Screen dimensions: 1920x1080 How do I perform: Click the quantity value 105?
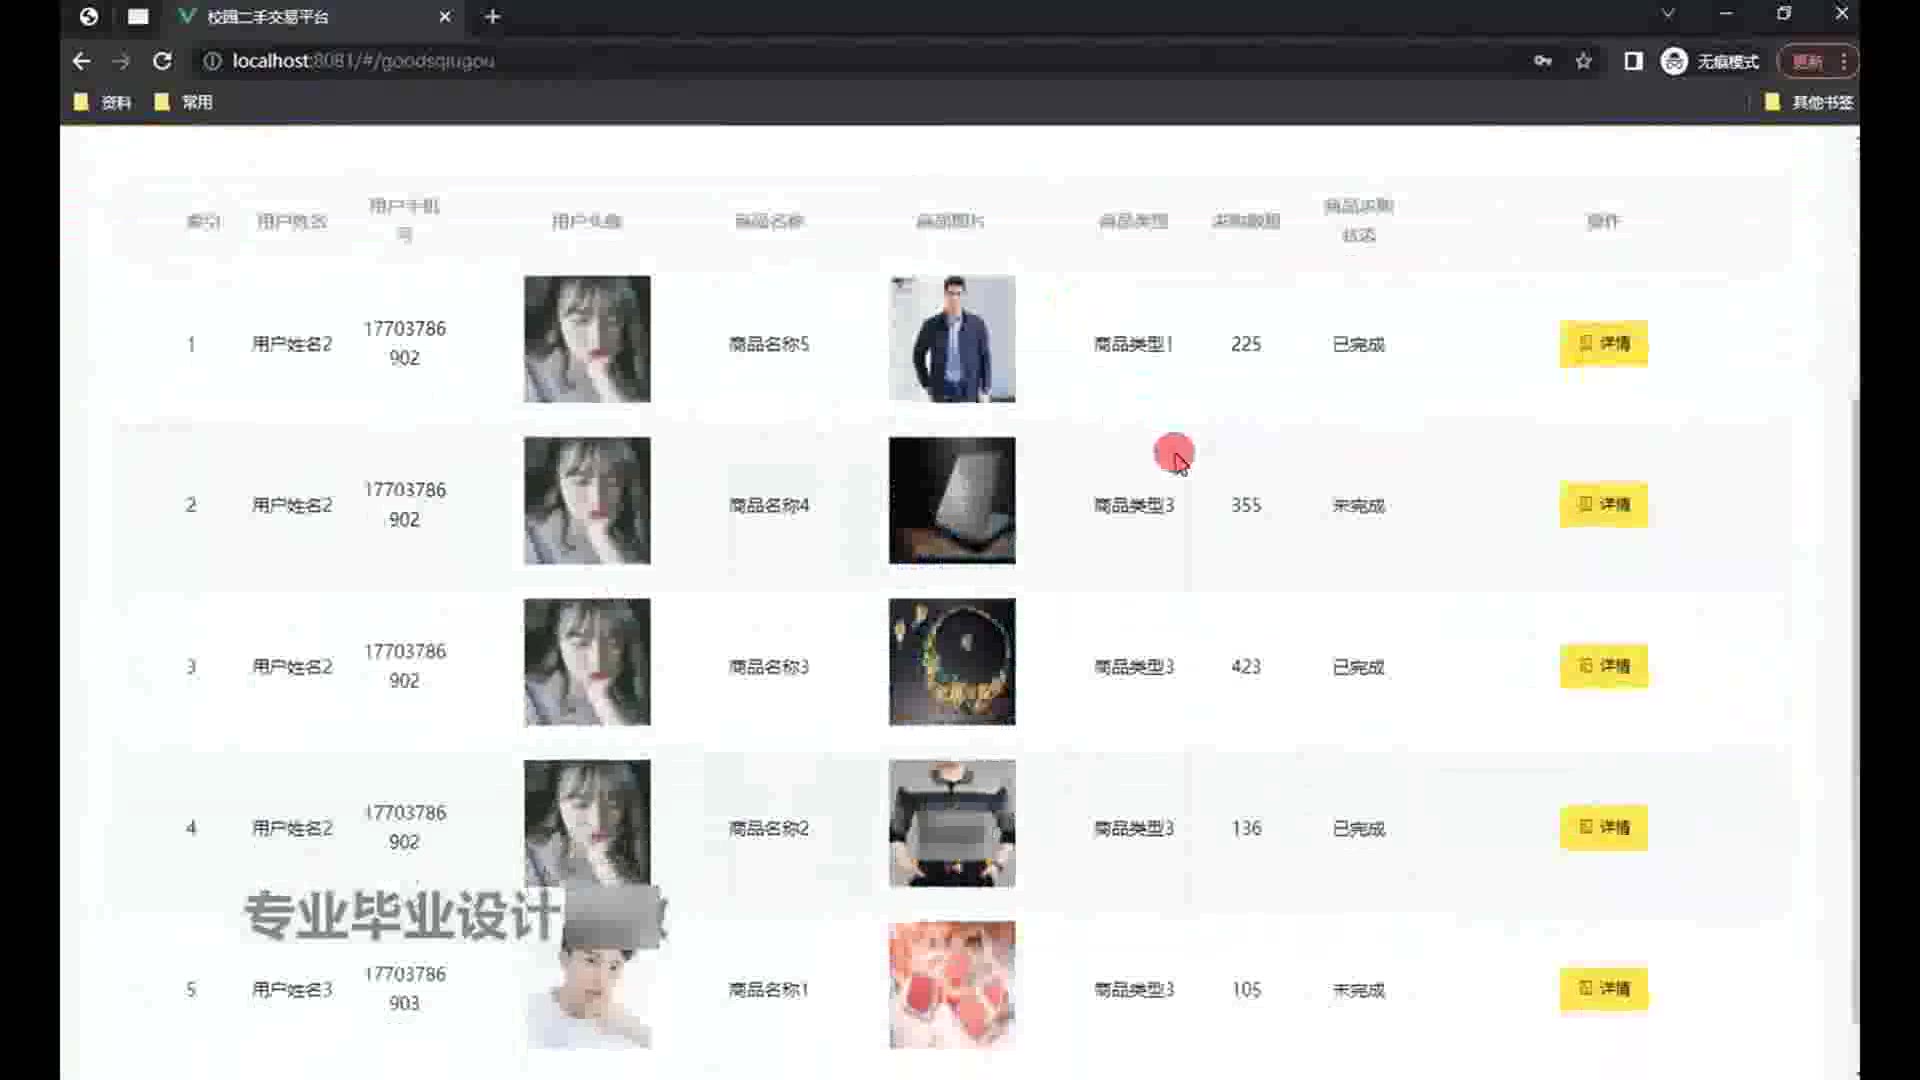point(1246,989)
